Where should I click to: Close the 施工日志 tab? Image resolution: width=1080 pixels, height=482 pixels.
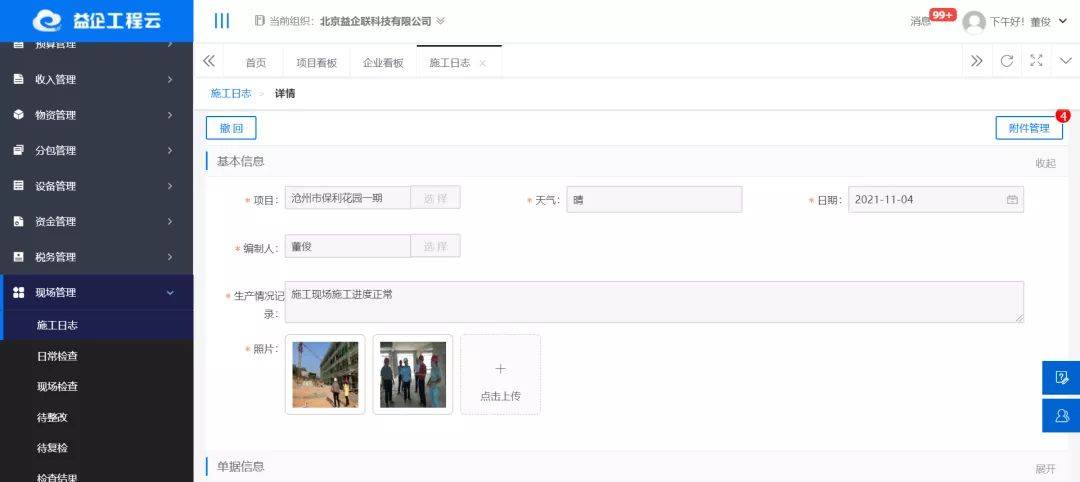tap(483, 63)
